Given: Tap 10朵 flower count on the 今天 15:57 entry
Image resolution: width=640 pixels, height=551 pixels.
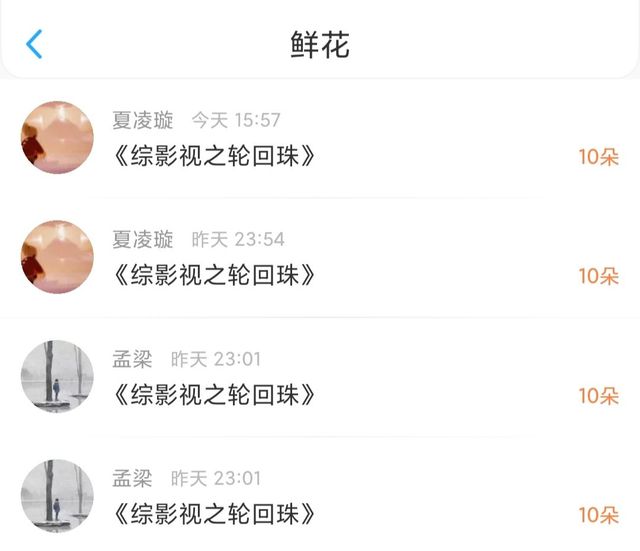Looking at the screenshot, I should (x=598, y=157).
